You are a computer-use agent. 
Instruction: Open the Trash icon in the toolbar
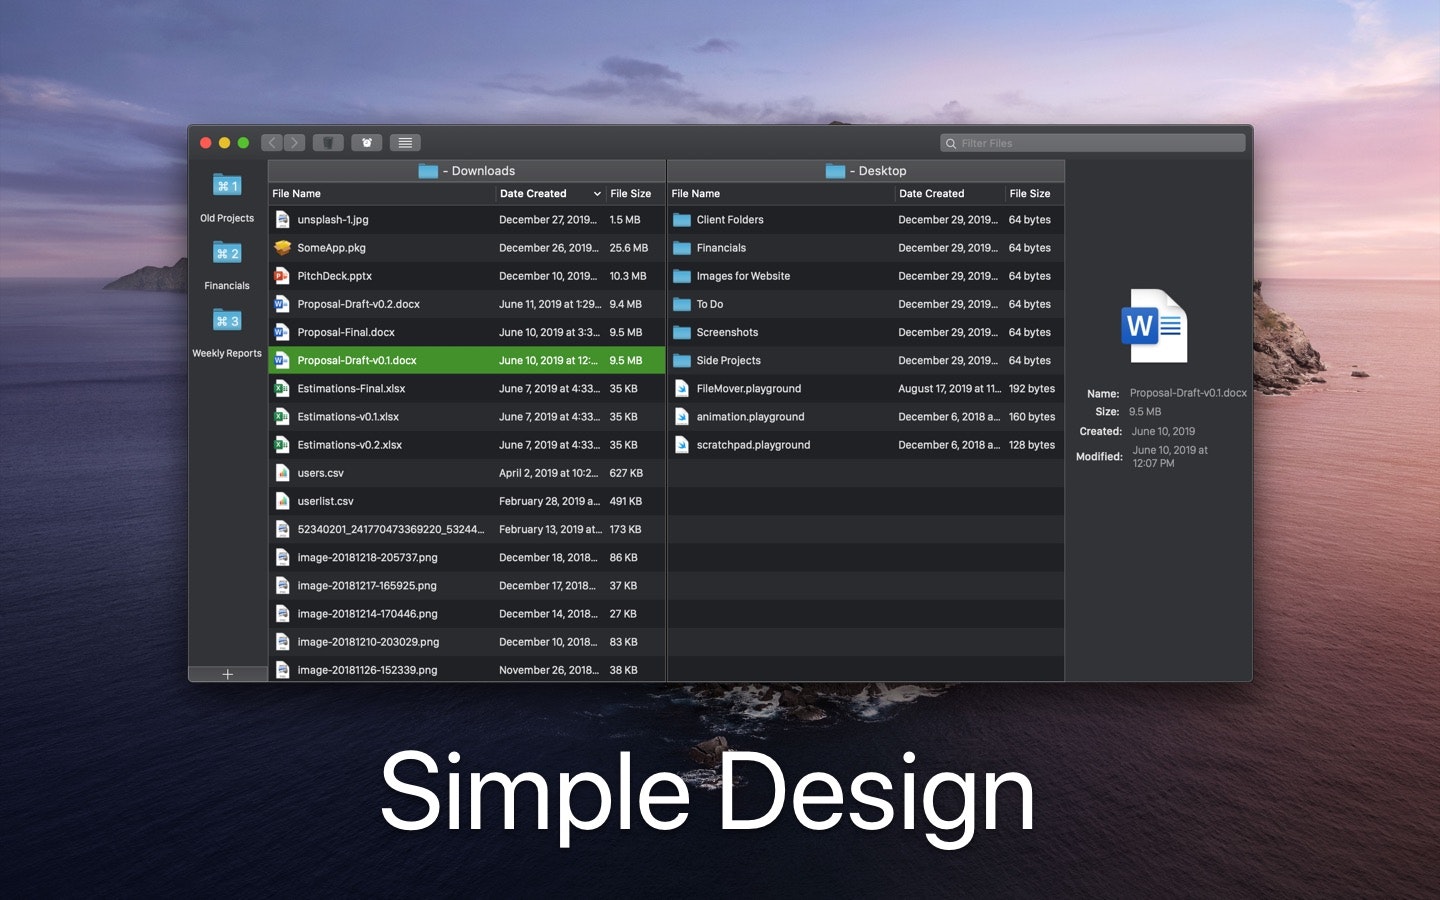329,142
